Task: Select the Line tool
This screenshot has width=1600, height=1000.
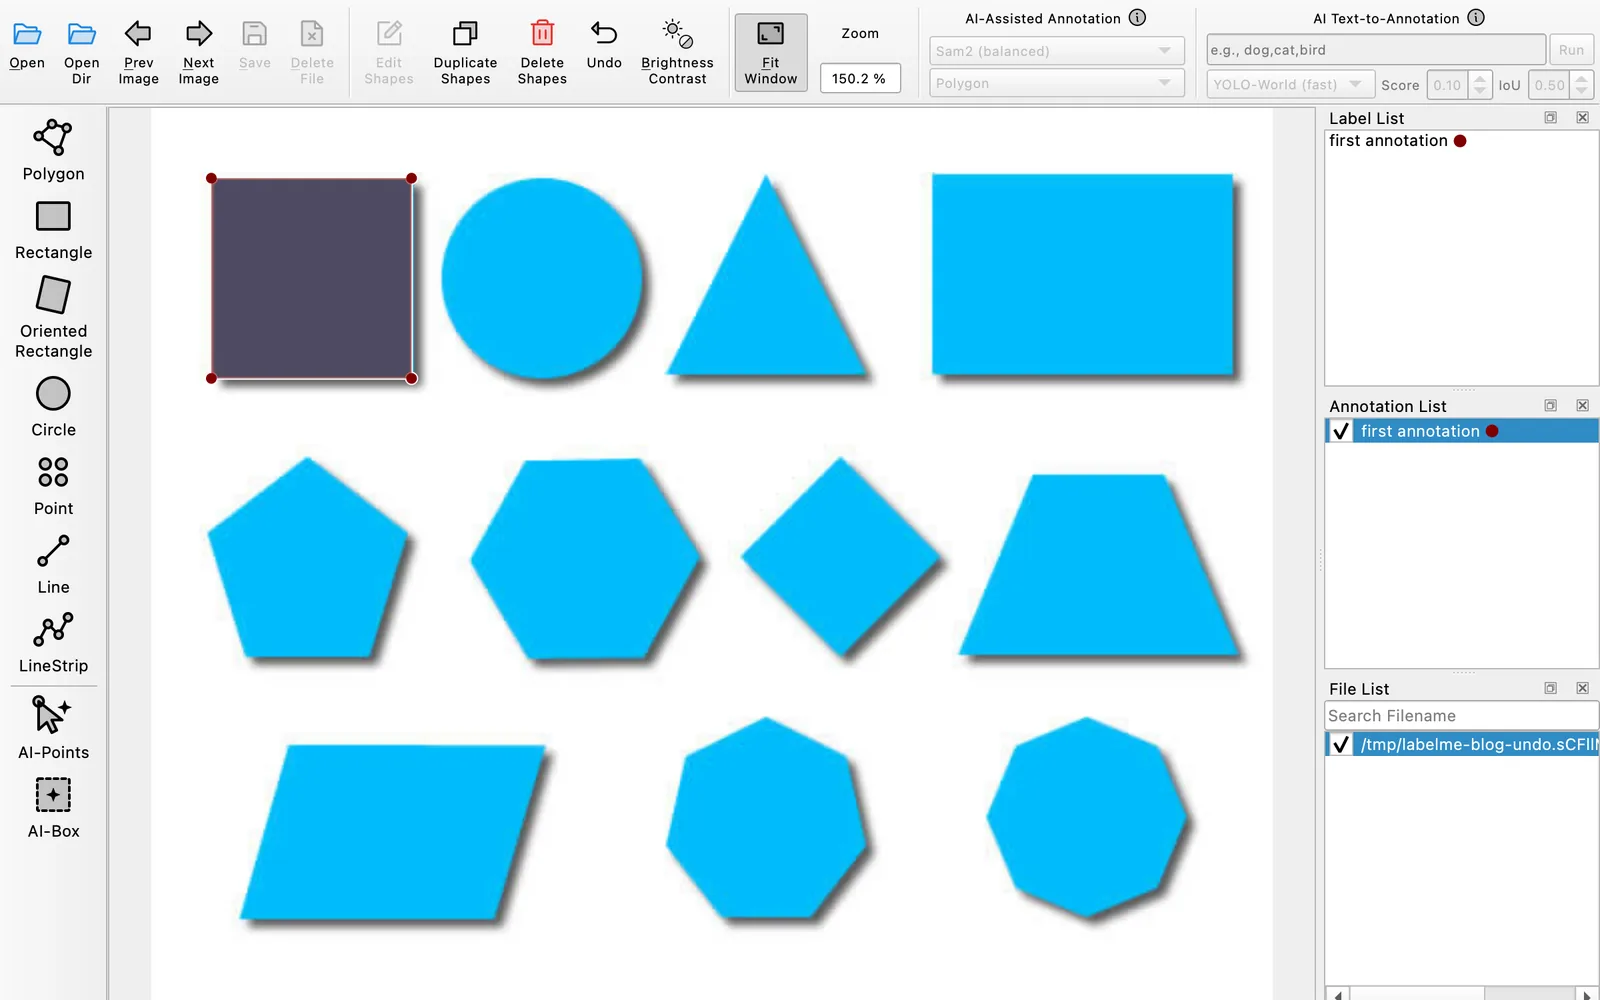Action: [53, 565]
